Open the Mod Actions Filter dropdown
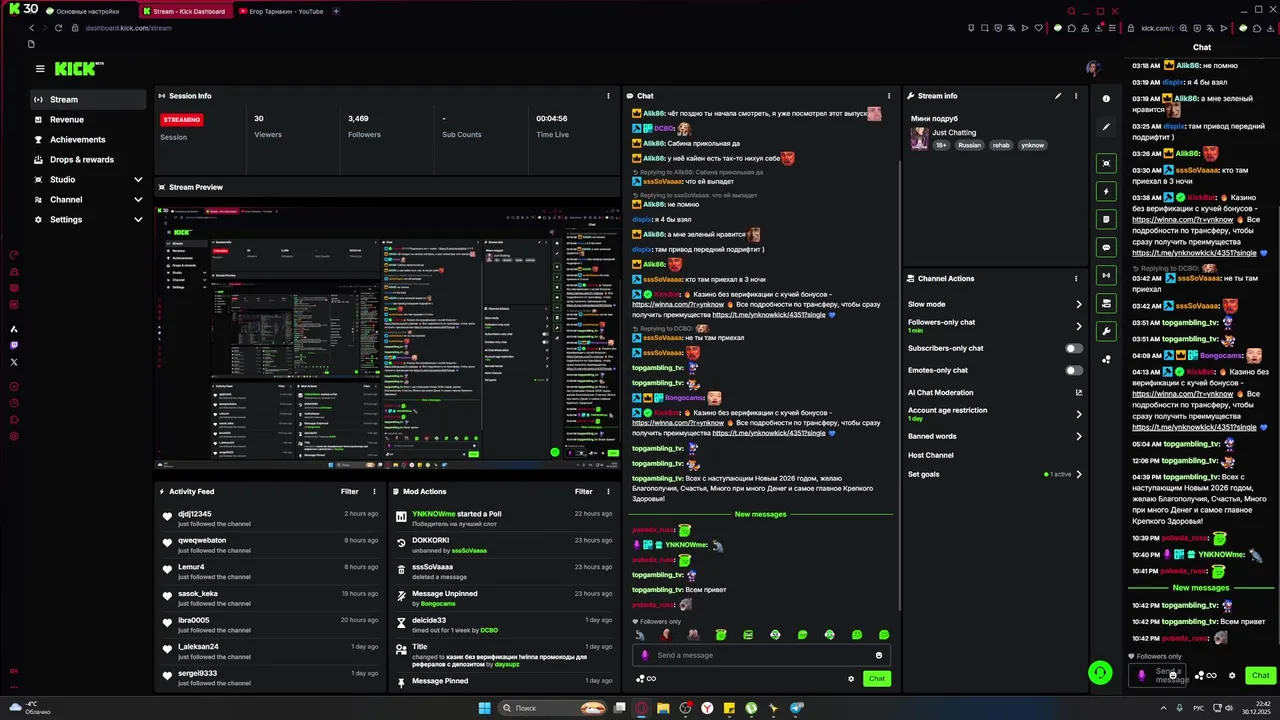This screenshot has width=1280, height=720. 583,491
